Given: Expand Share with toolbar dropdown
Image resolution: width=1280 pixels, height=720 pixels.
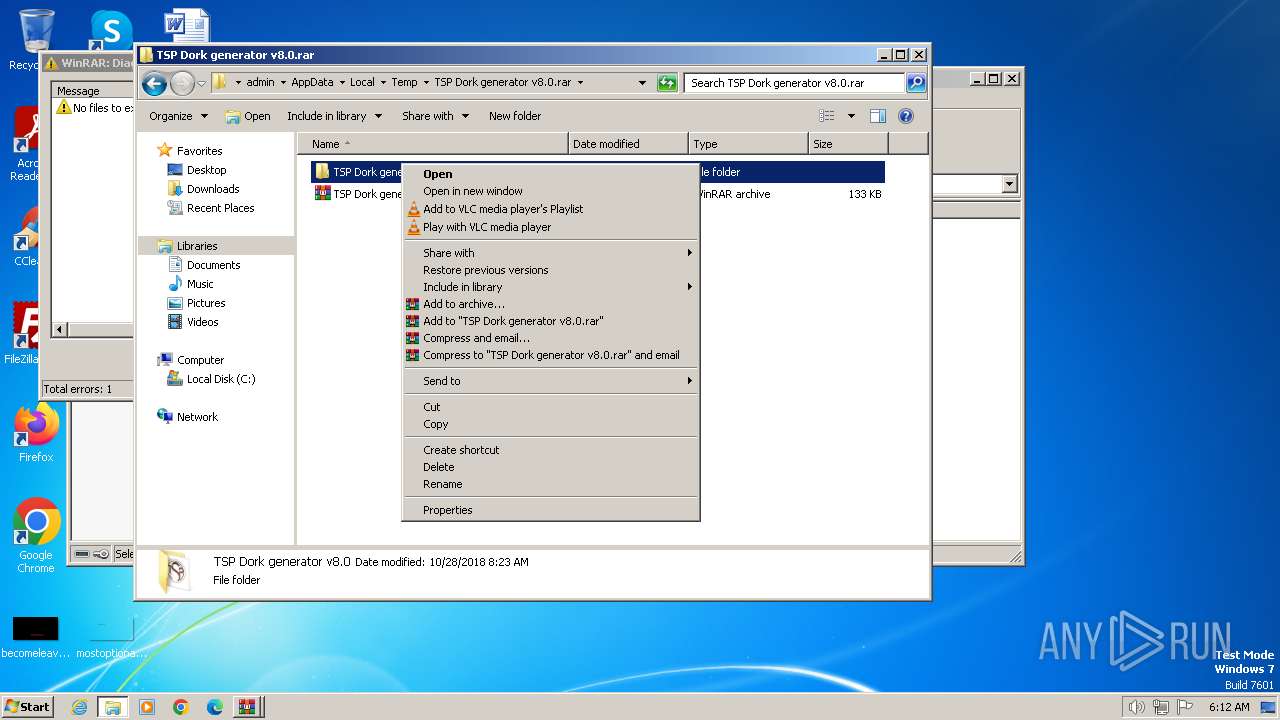Looking at the screenshot, I should (x=435, y=116).
